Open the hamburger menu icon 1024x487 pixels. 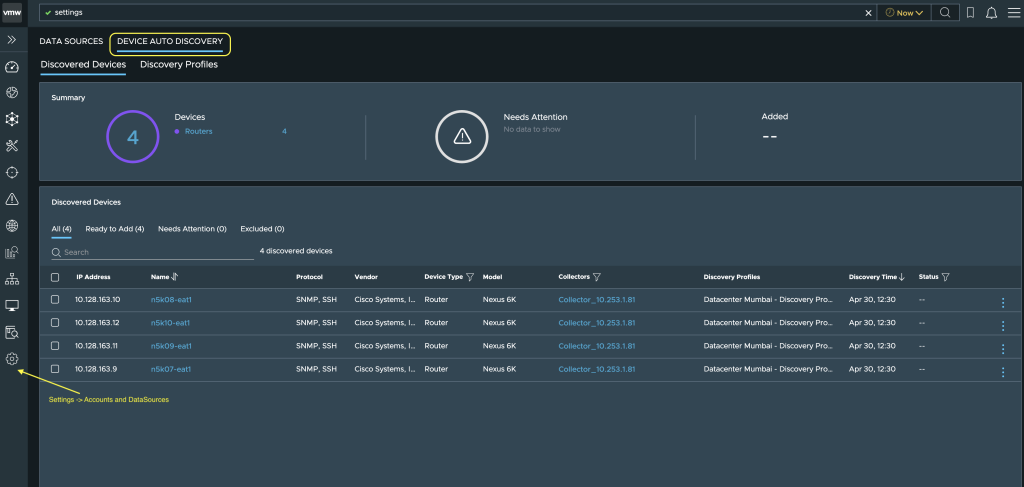pyautogui.click(x=1012, y=12)
